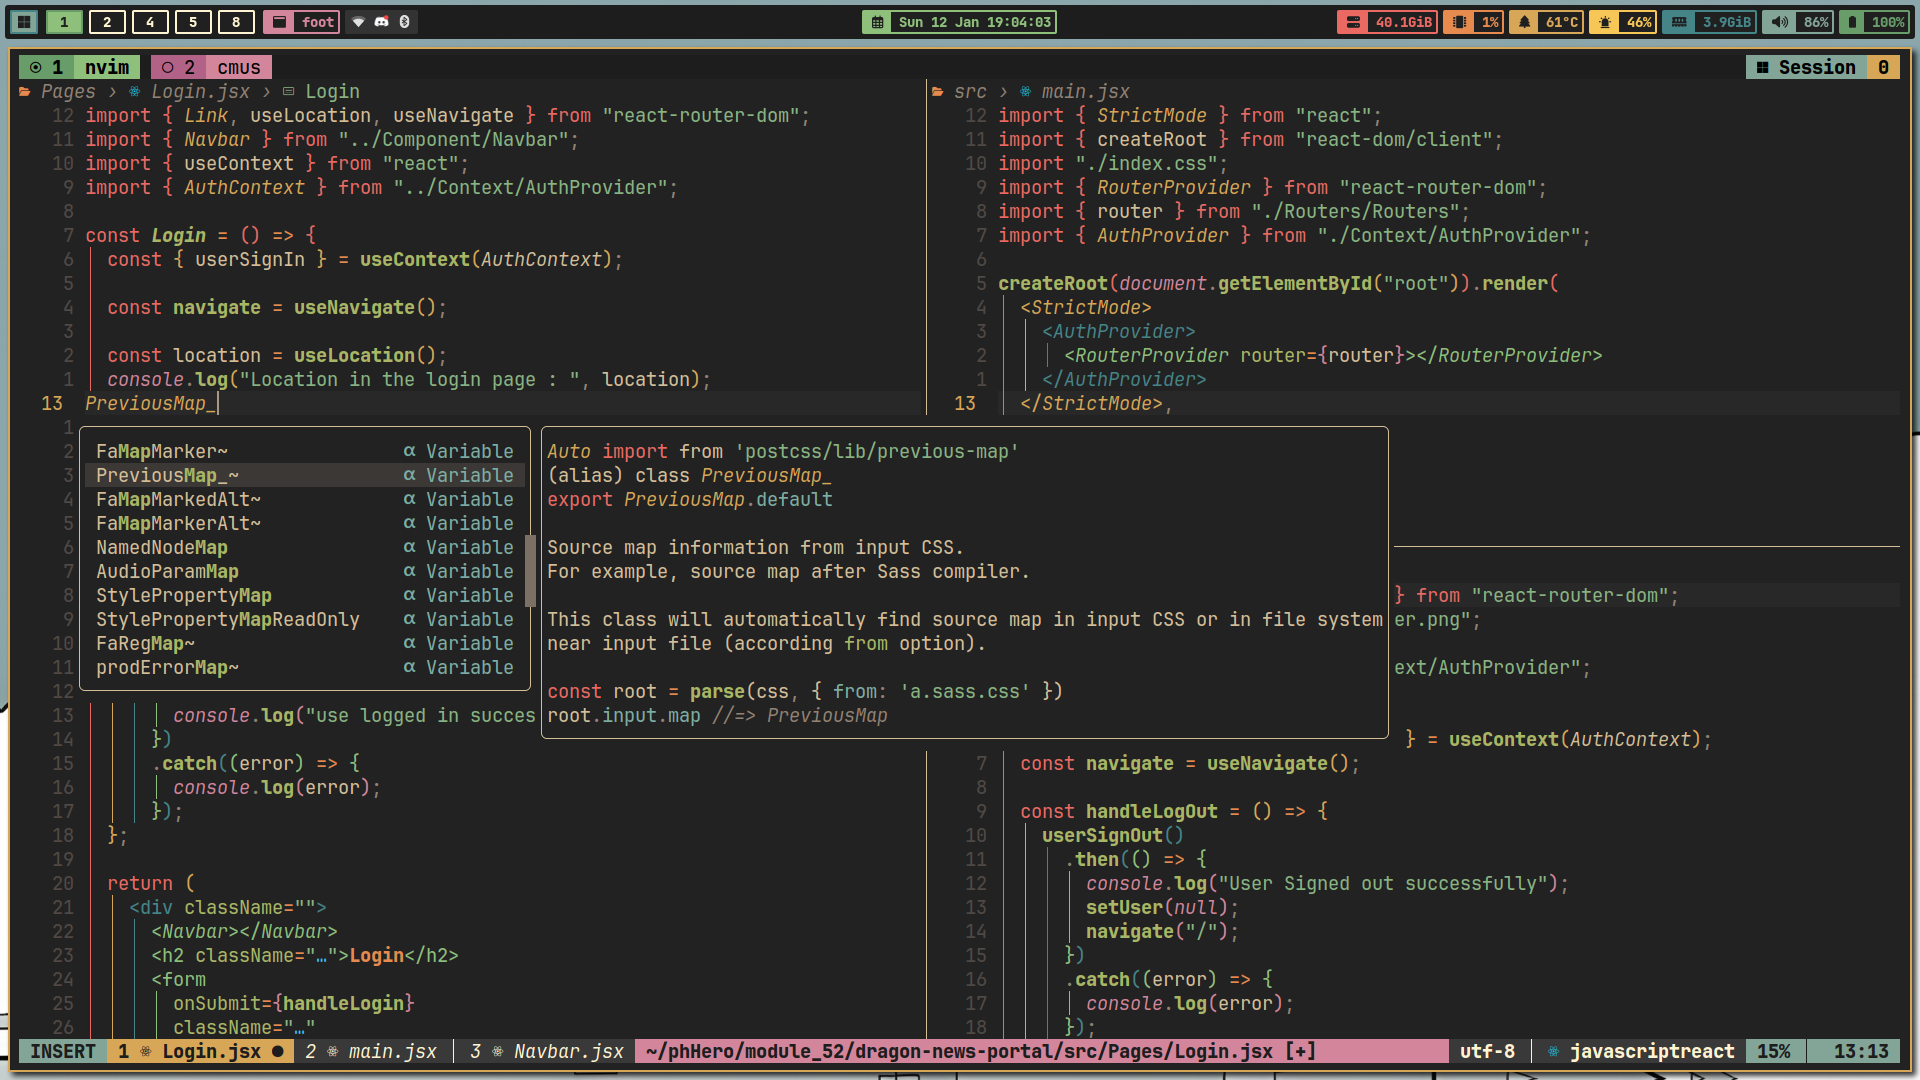Viewport: 1920px width, 1080px height.
Task: Click the foot terminal window icon
Action: tap(280, 22)
